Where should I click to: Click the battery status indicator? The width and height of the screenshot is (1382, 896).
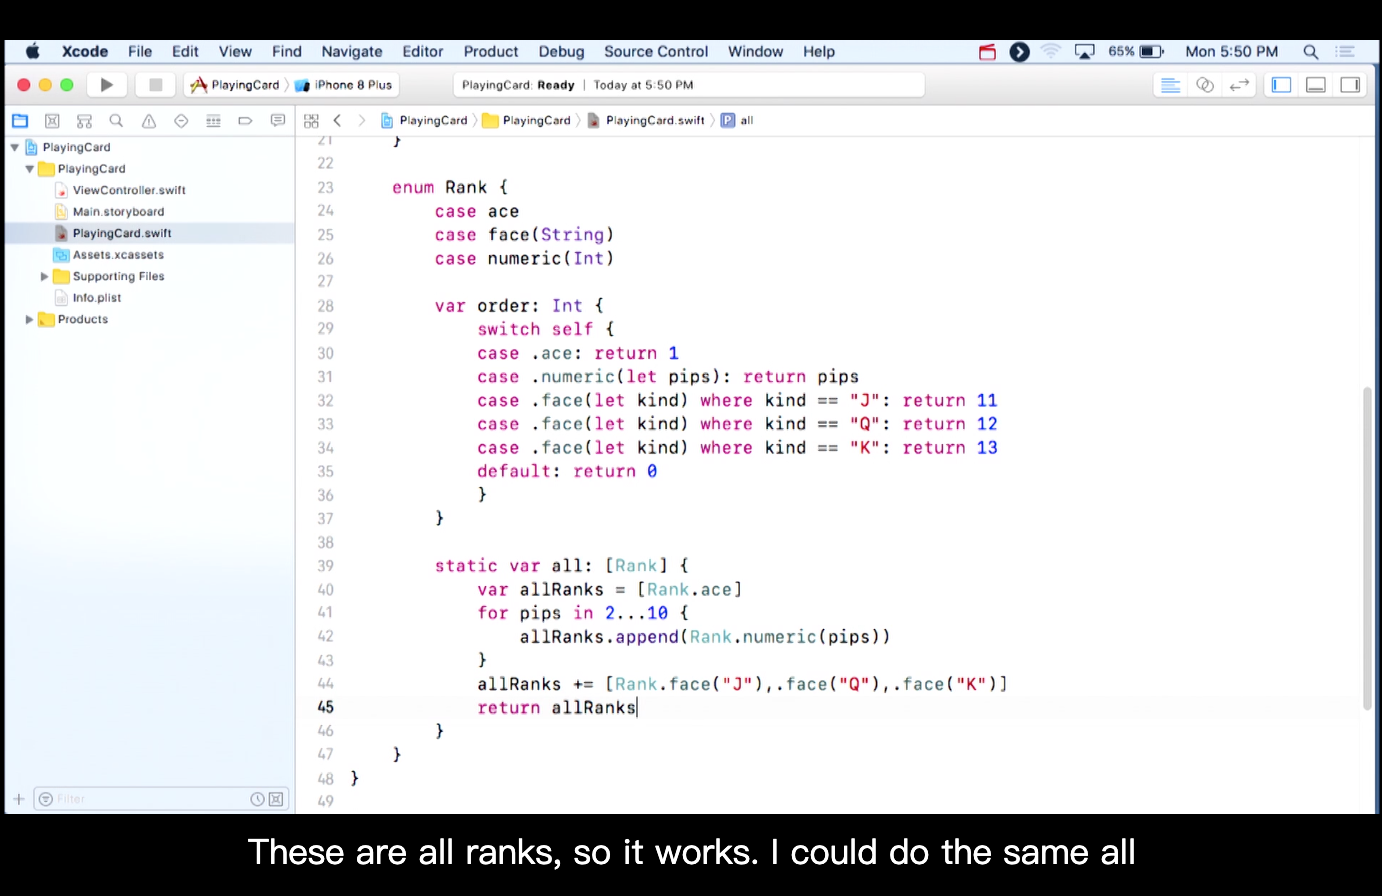pyautogui.click(x=1136, y=52)
